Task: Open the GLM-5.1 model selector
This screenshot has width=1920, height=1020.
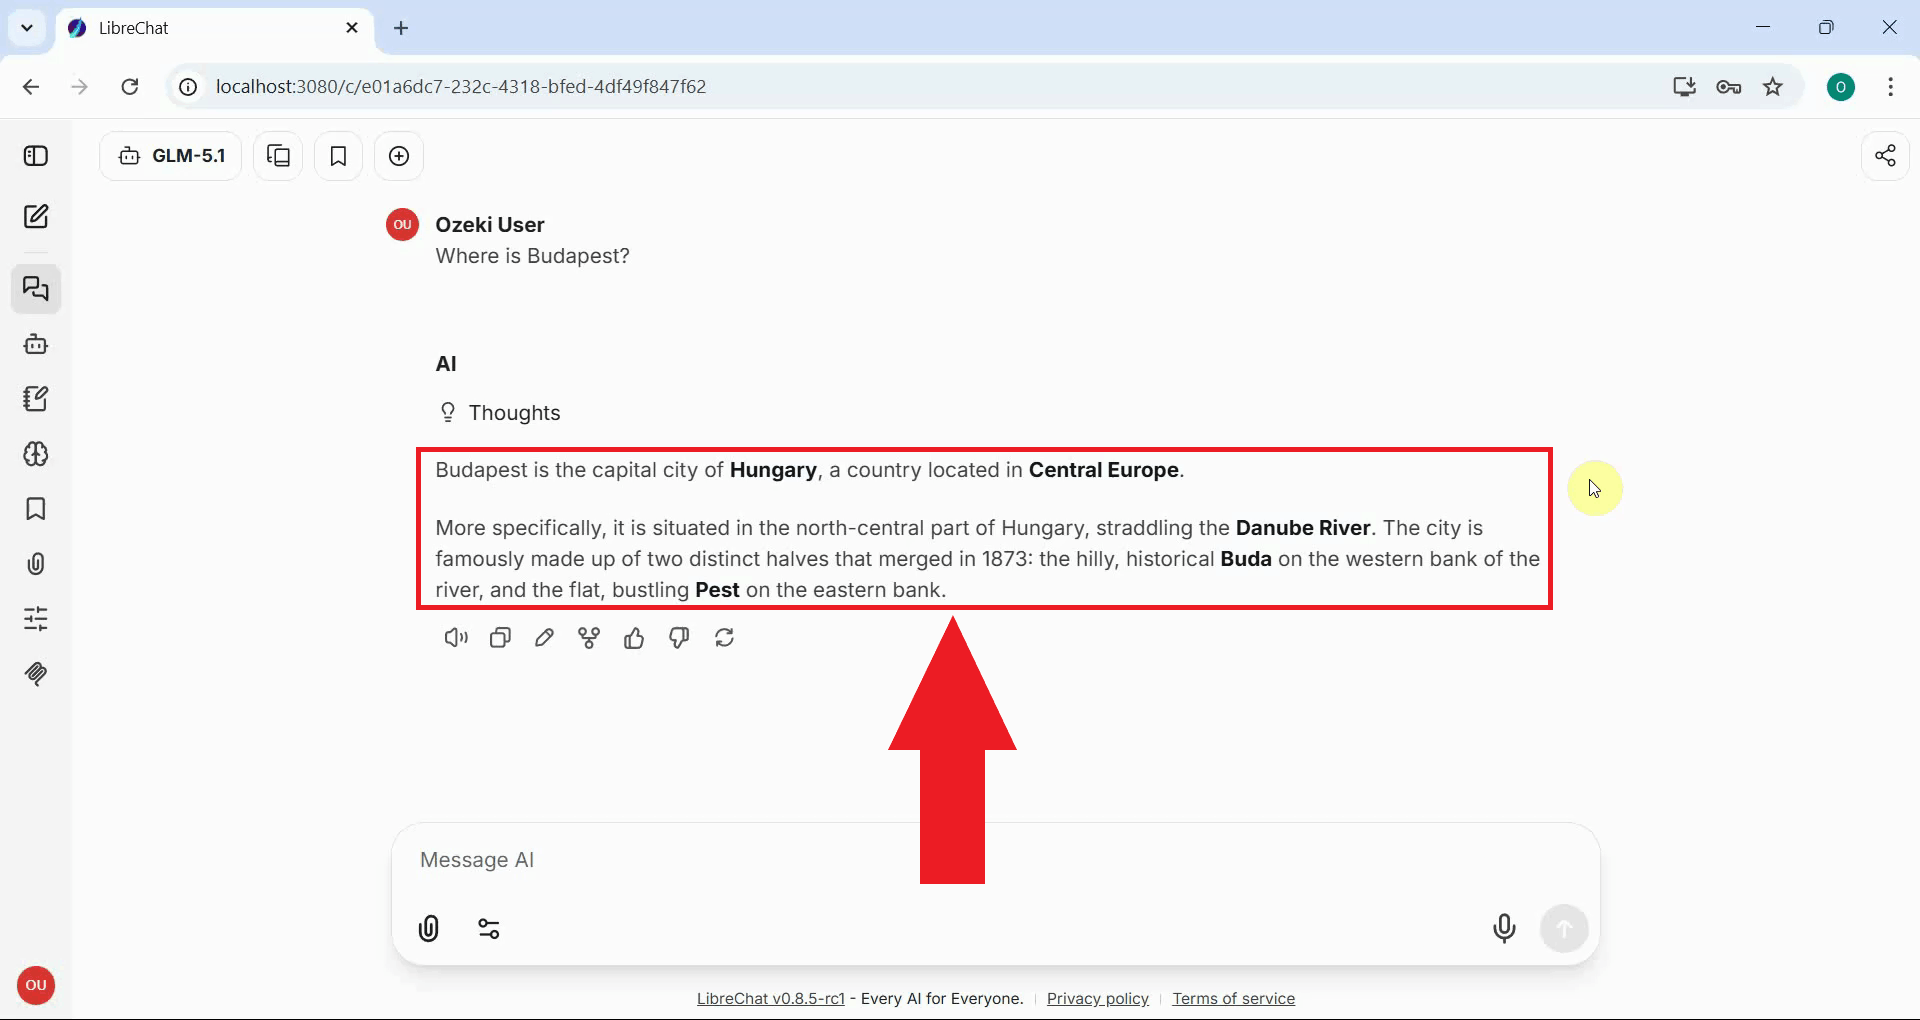Action: (x=171, y=156)
